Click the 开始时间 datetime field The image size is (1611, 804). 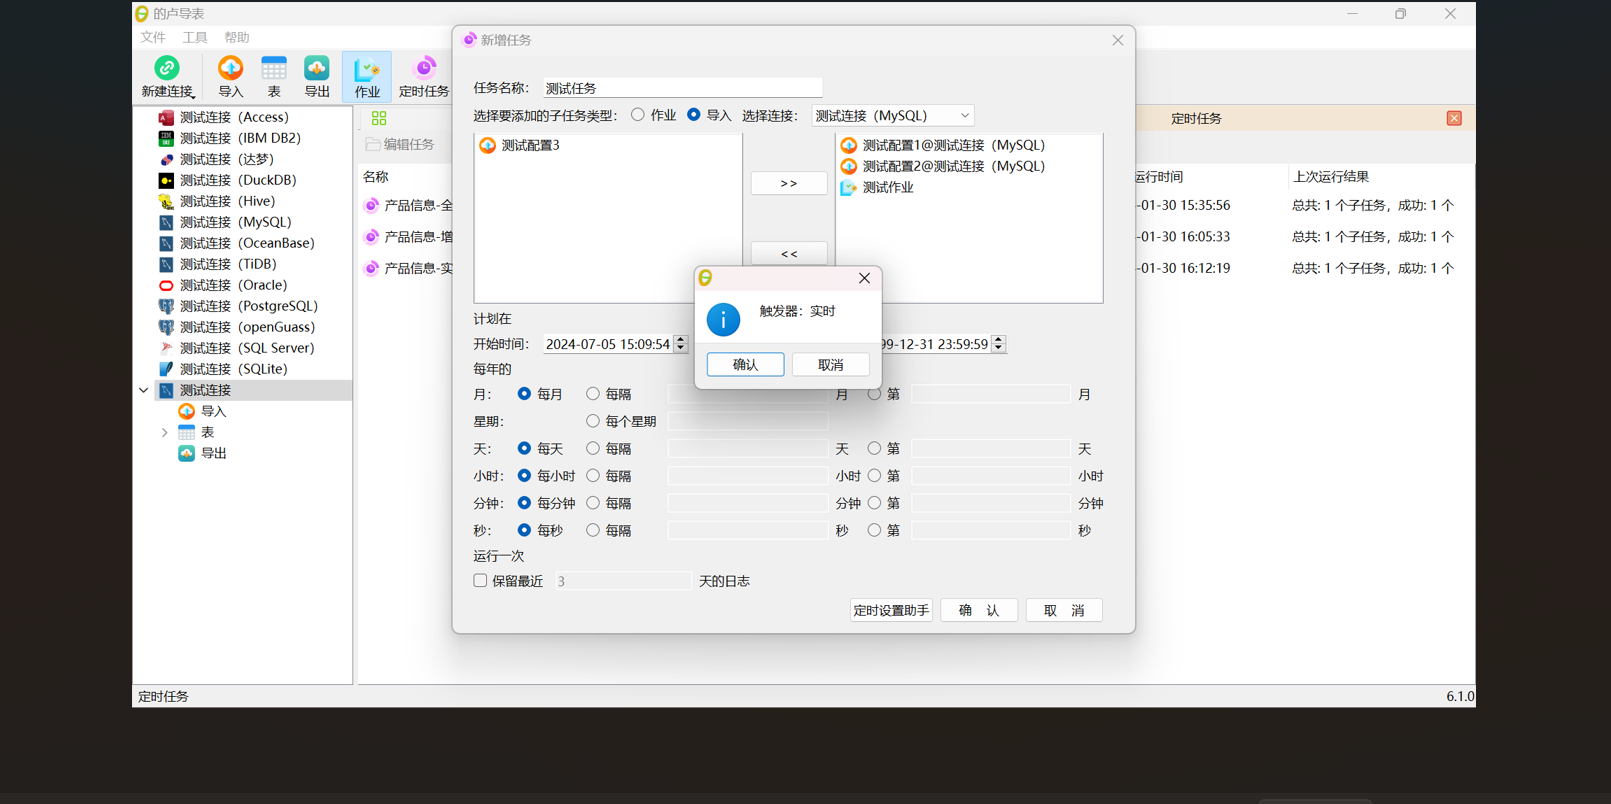pos(608,344)
